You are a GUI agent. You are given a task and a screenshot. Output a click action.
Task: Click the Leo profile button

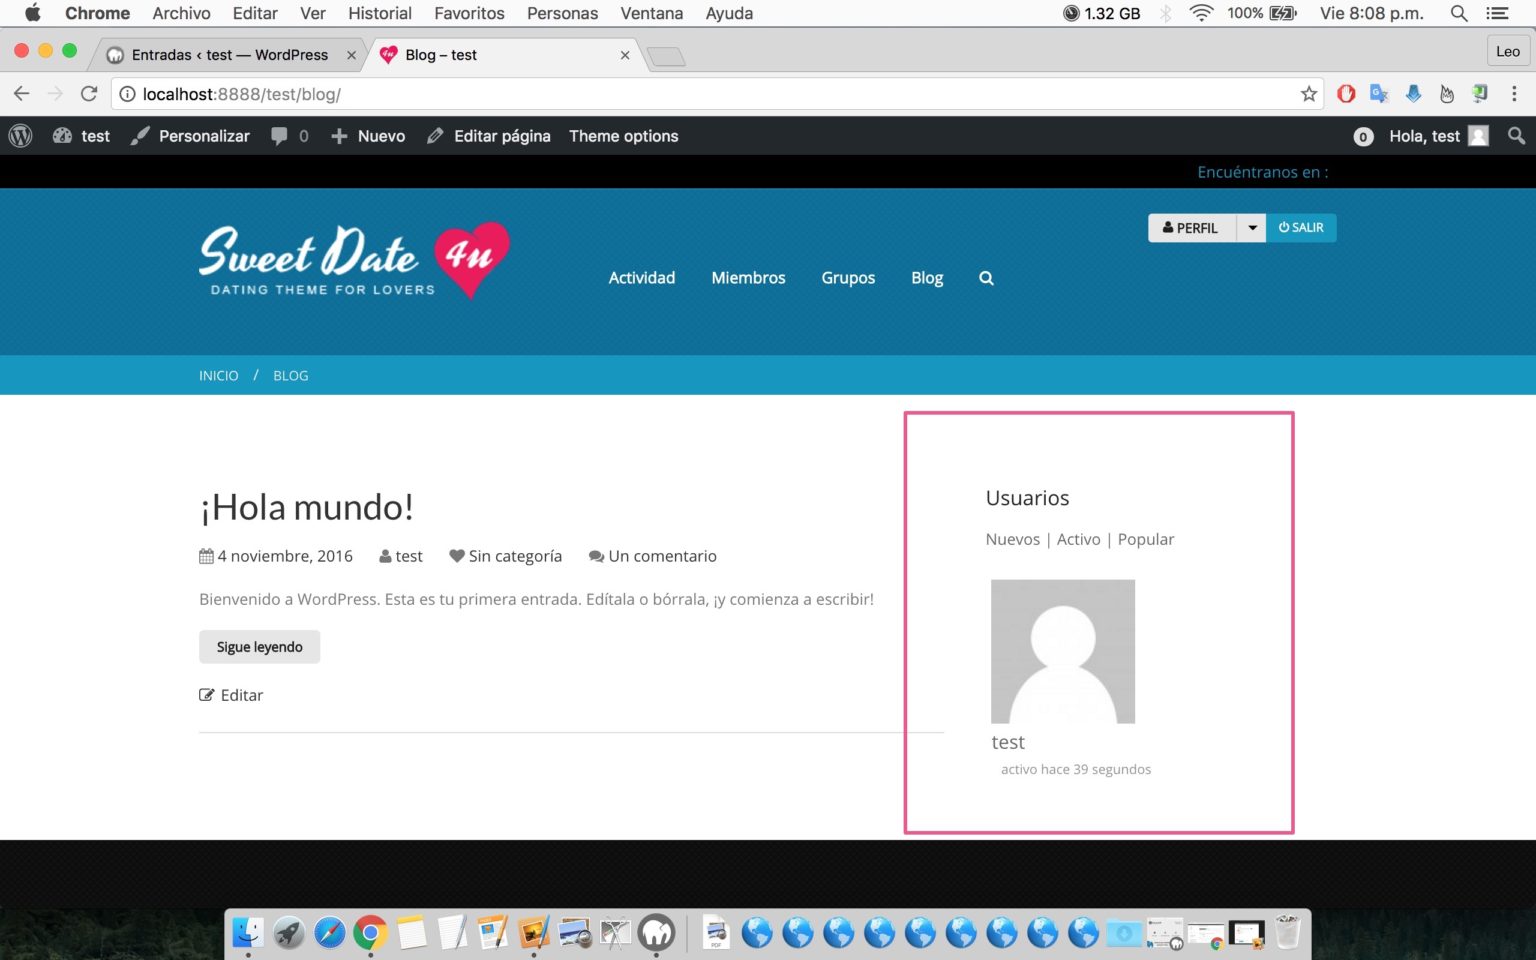1507,51
